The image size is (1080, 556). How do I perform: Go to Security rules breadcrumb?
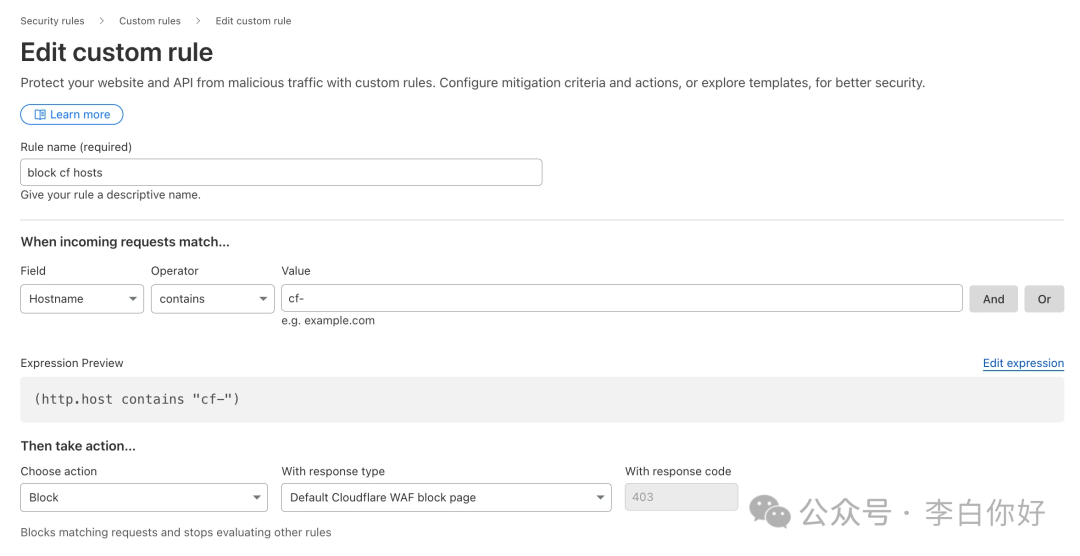point(52,21)
